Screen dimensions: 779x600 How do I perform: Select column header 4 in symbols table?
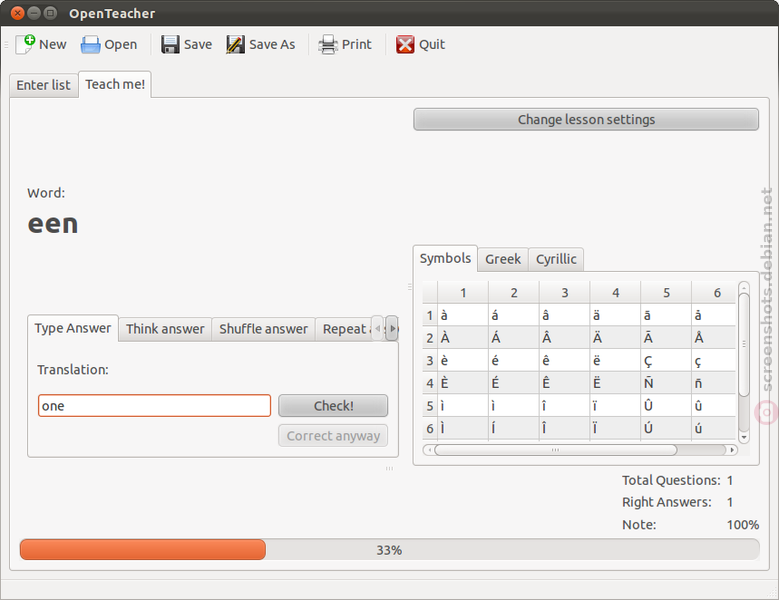pyautogui.click(x=616, y=293)
